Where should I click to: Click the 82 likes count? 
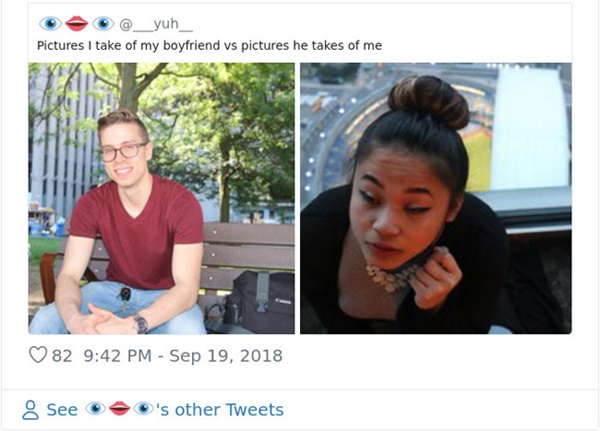[62, 355]
